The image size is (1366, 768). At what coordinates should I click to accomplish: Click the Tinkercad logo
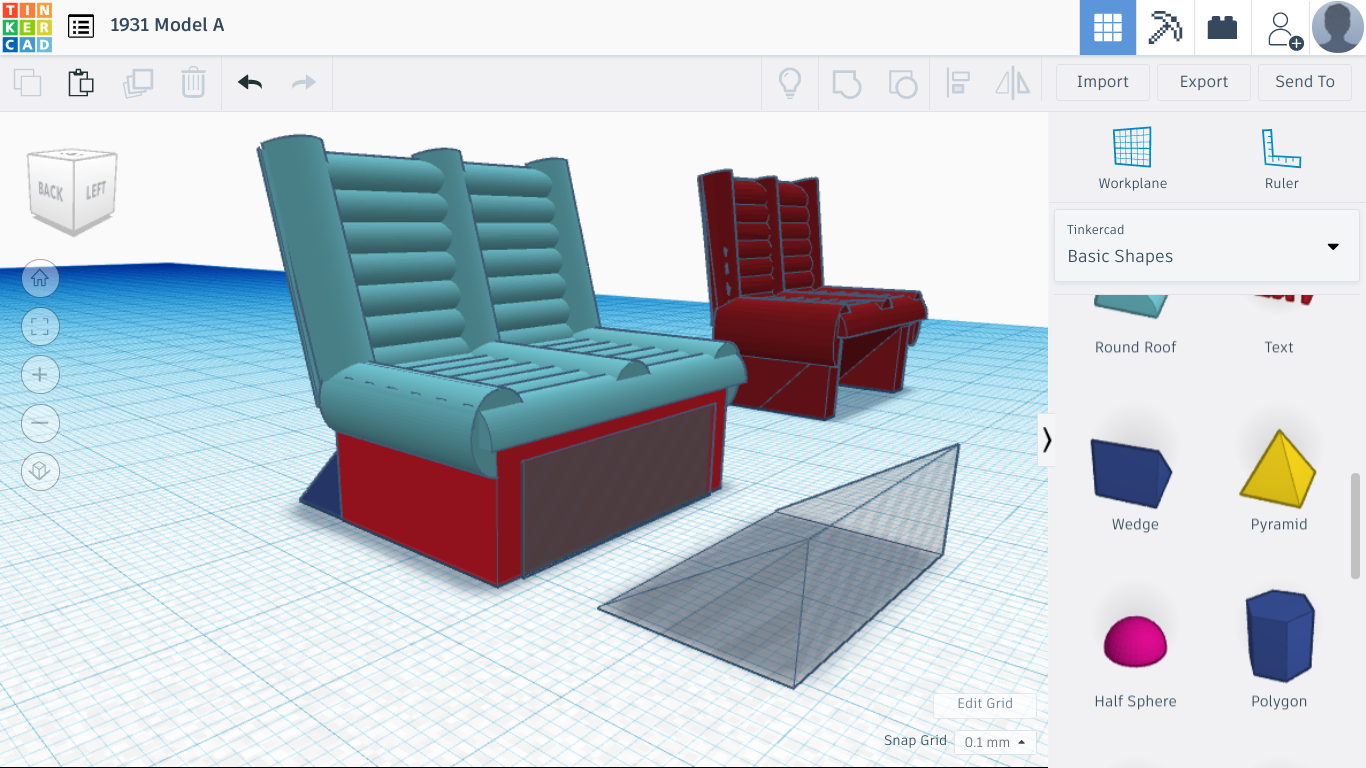coord(27,27)
